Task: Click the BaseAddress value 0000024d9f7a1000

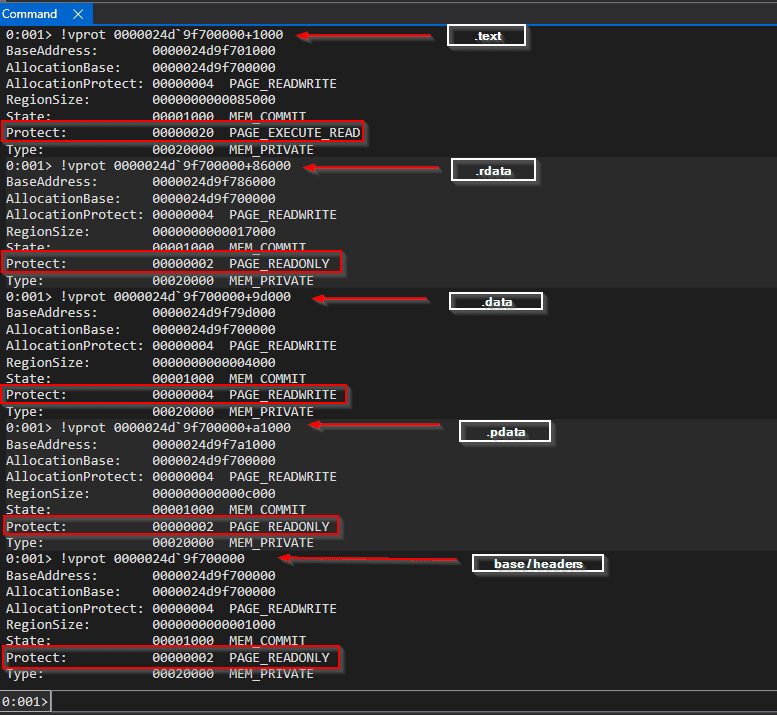Action: coord(214,444)
